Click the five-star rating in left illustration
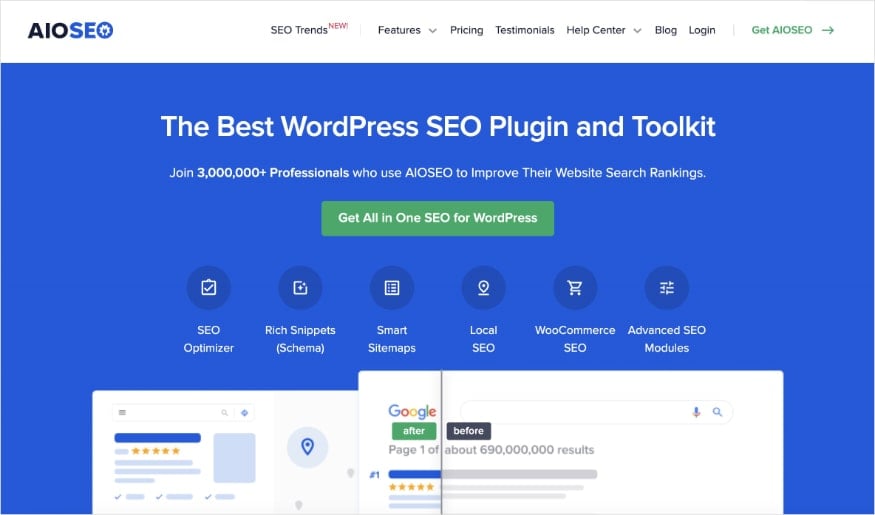The width and height of the screenshot is (875, 515). coord(156,451)
